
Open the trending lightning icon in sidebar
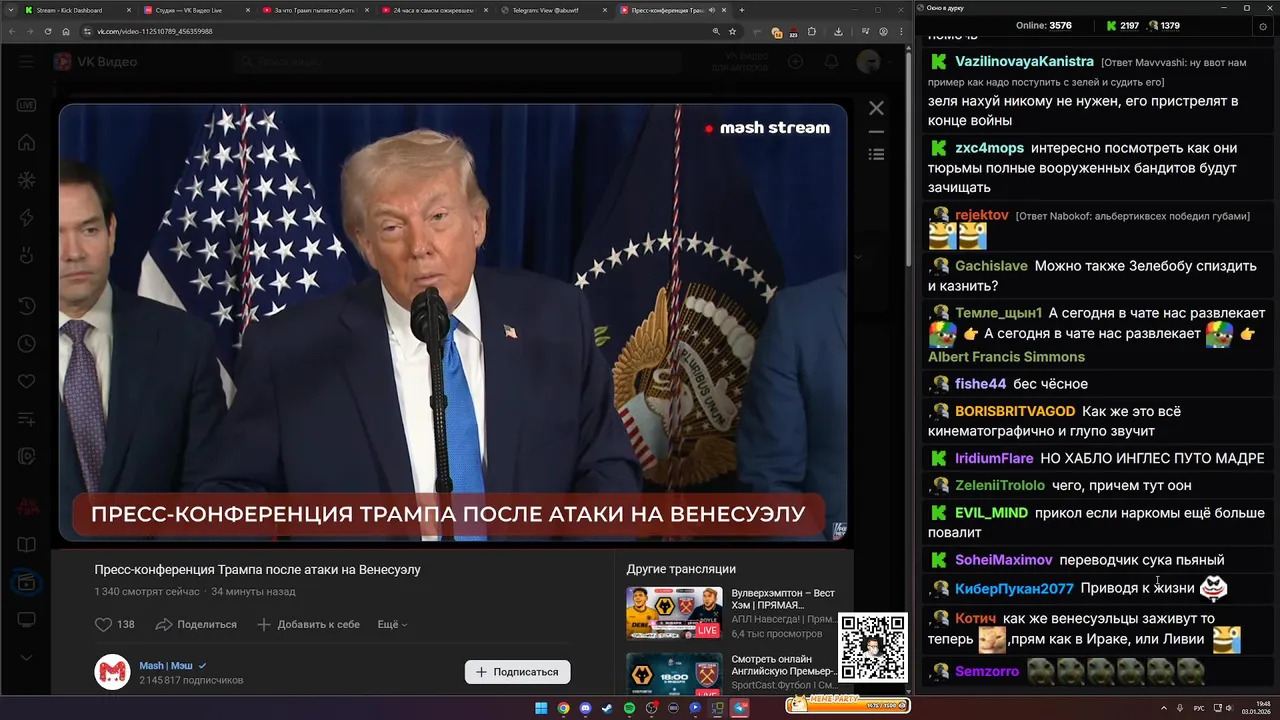26,218
